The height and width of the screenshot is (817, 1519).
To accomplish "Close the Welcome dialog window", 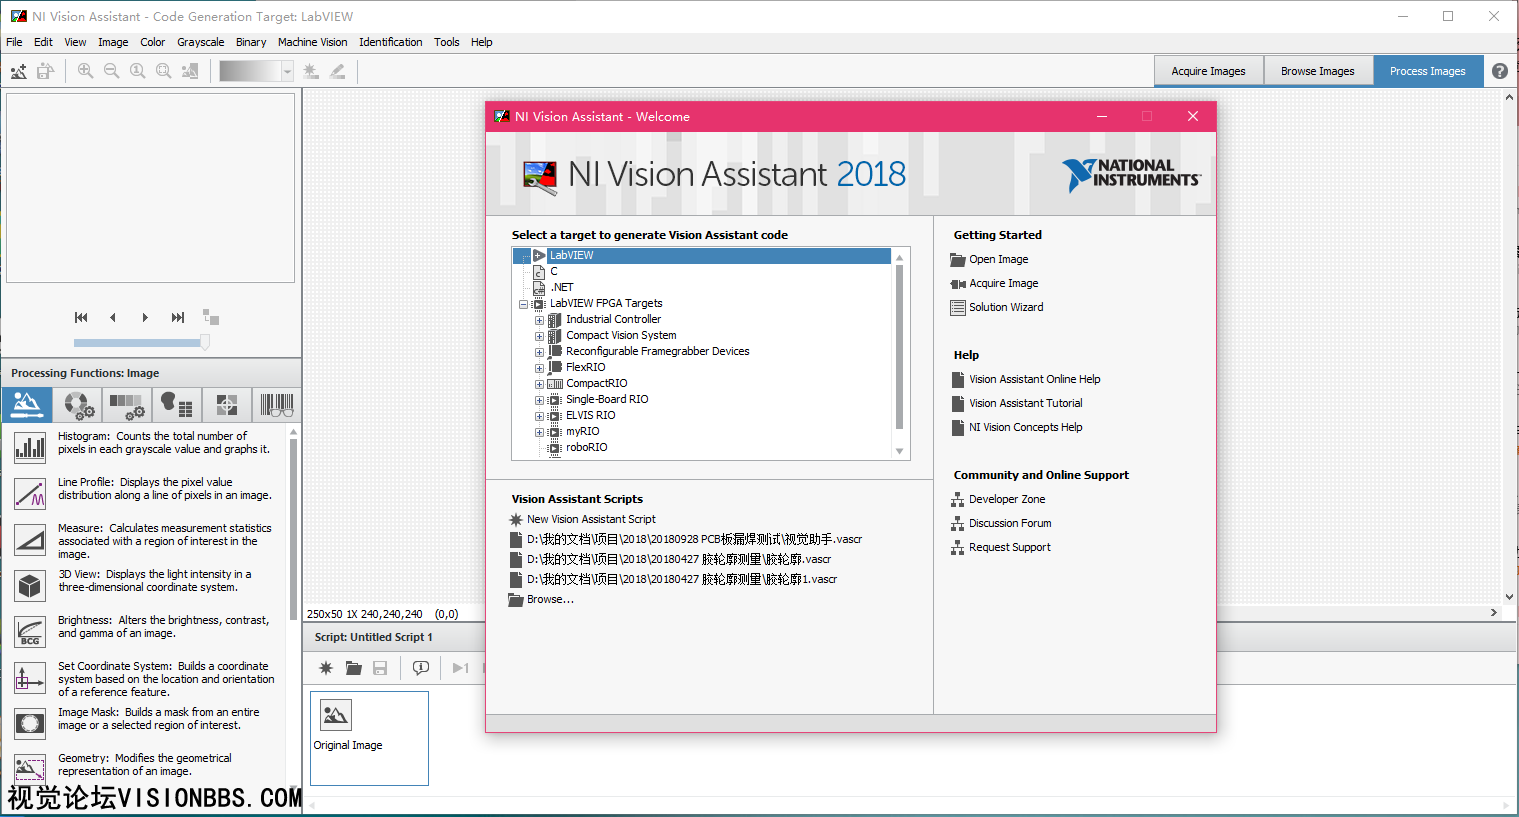I will 1192,116.
